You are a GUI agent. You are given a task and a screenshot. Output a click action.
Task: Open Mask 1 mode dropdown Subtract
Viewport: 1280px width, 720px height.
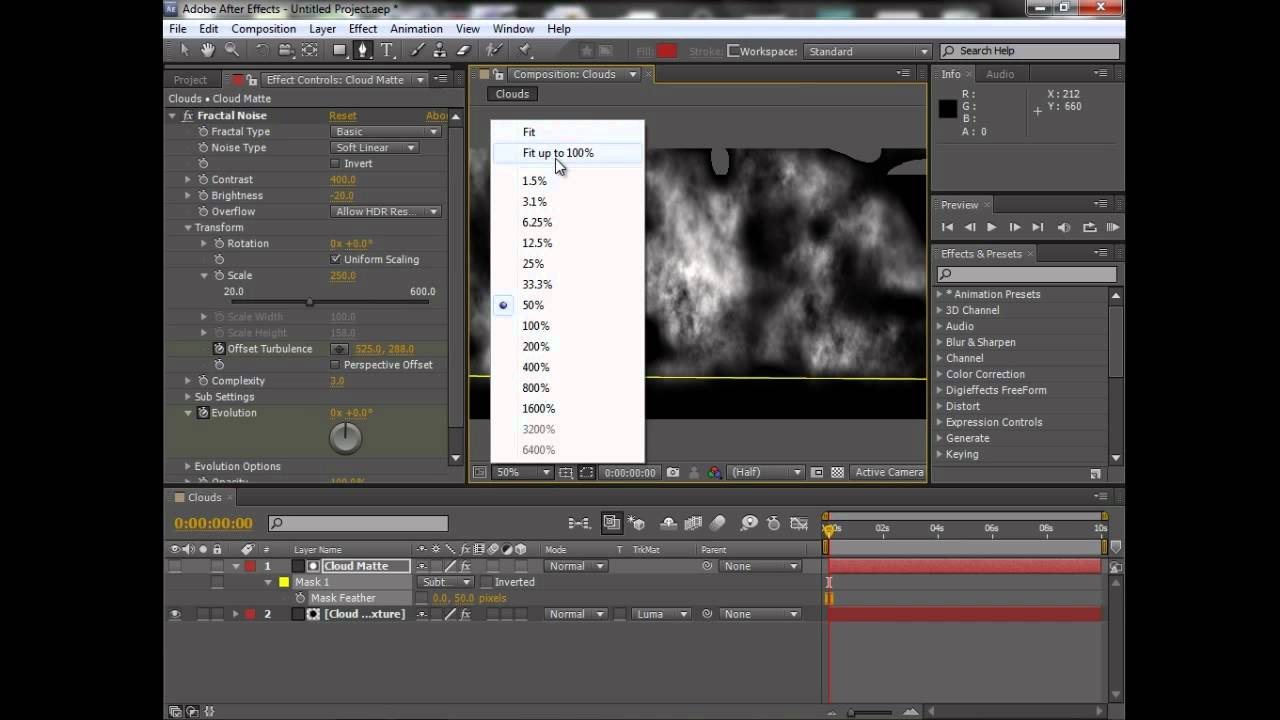tap(446, 582)
